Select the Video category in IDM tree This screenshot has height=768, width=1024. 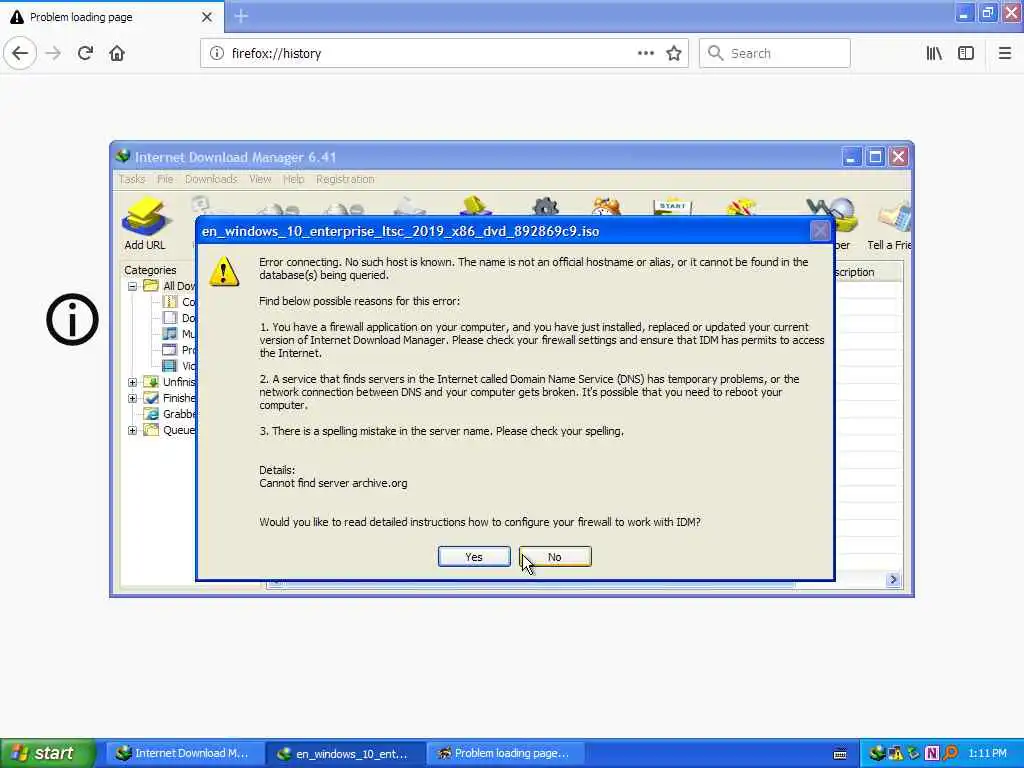tap(179, 366)
